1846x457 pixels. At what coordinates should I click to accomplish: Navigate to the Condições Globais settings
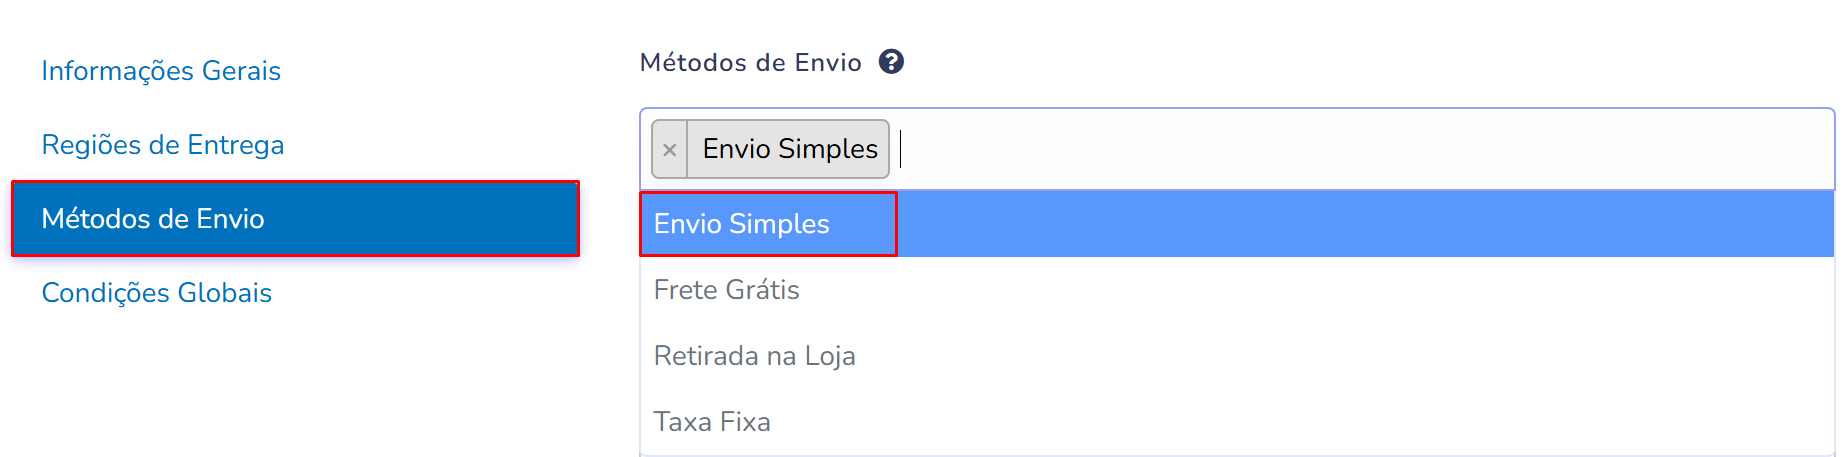click(157, 293)
